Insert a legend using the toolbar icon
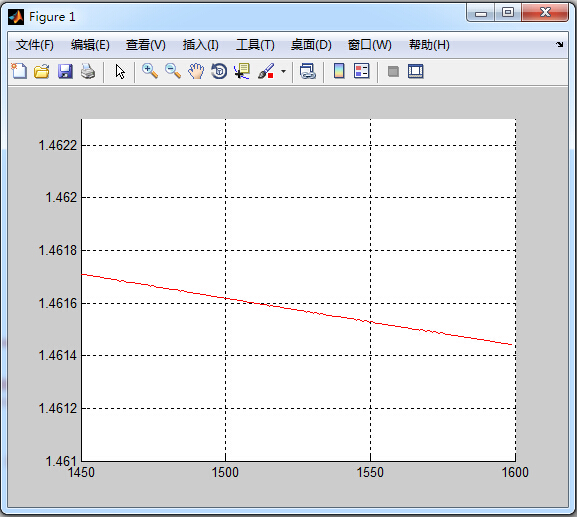The width and height of the screenshot is (577, 517). pos(361,71)
